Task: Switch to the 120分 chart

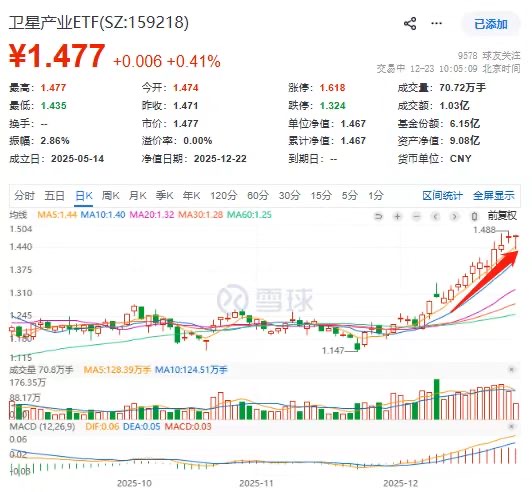Action: click(x=224, y=195)
